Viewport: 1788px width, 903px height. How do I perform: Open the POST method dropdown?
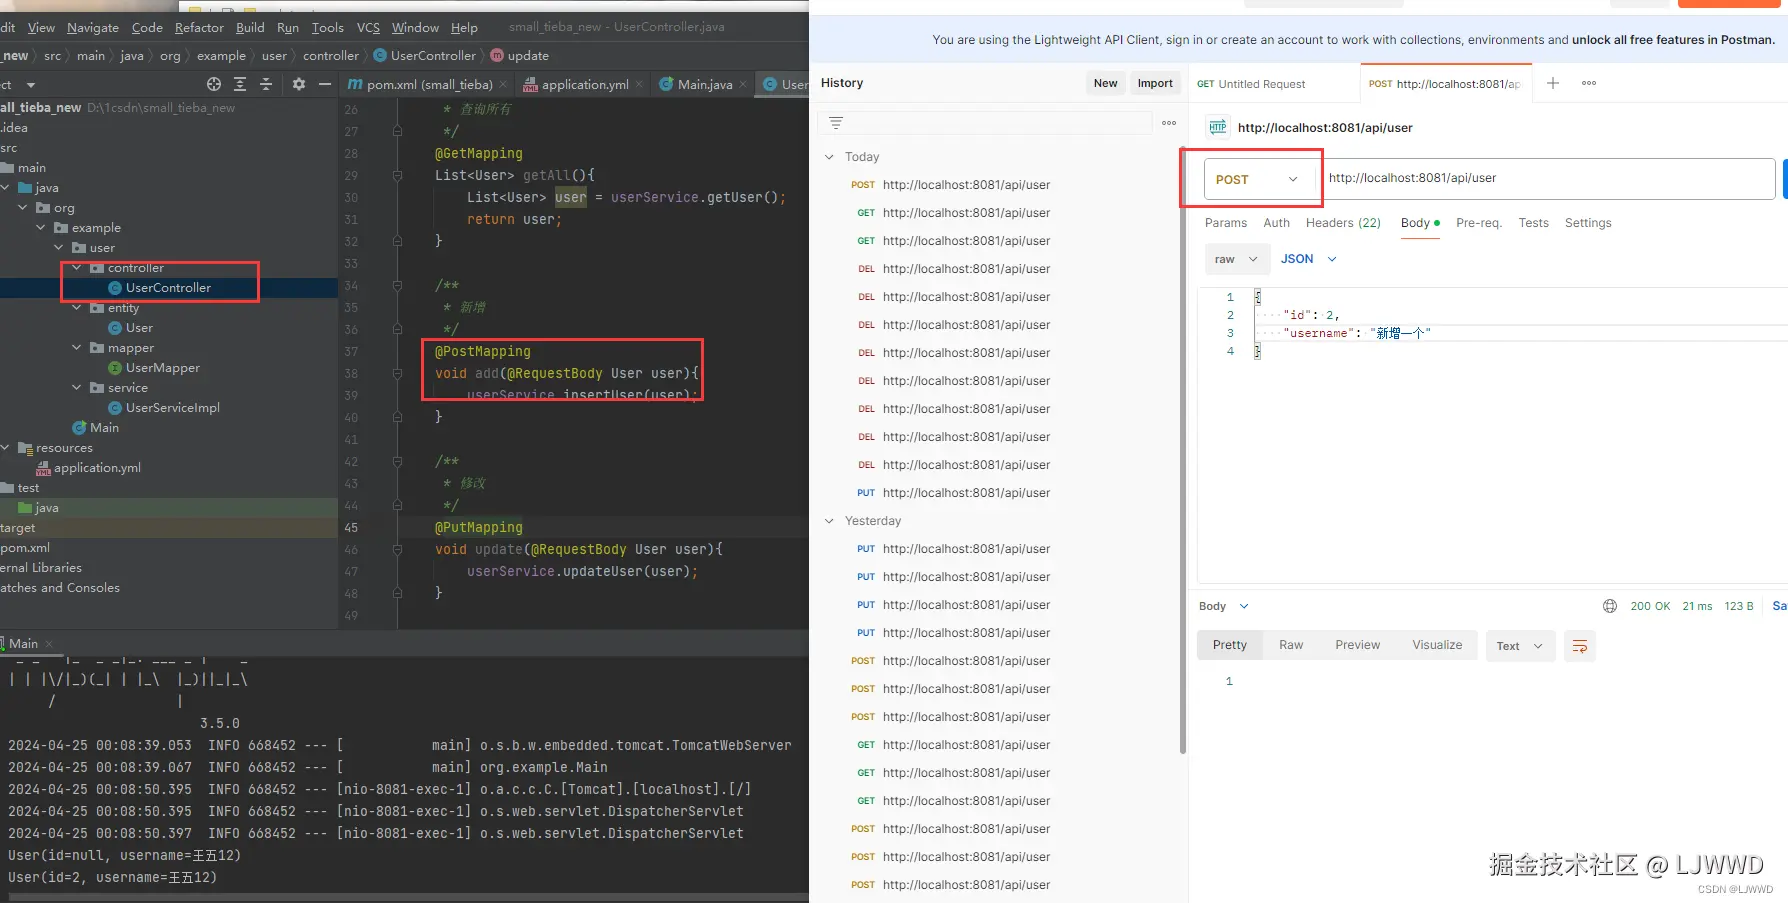pyautogui.click(x=1257, y=179)
